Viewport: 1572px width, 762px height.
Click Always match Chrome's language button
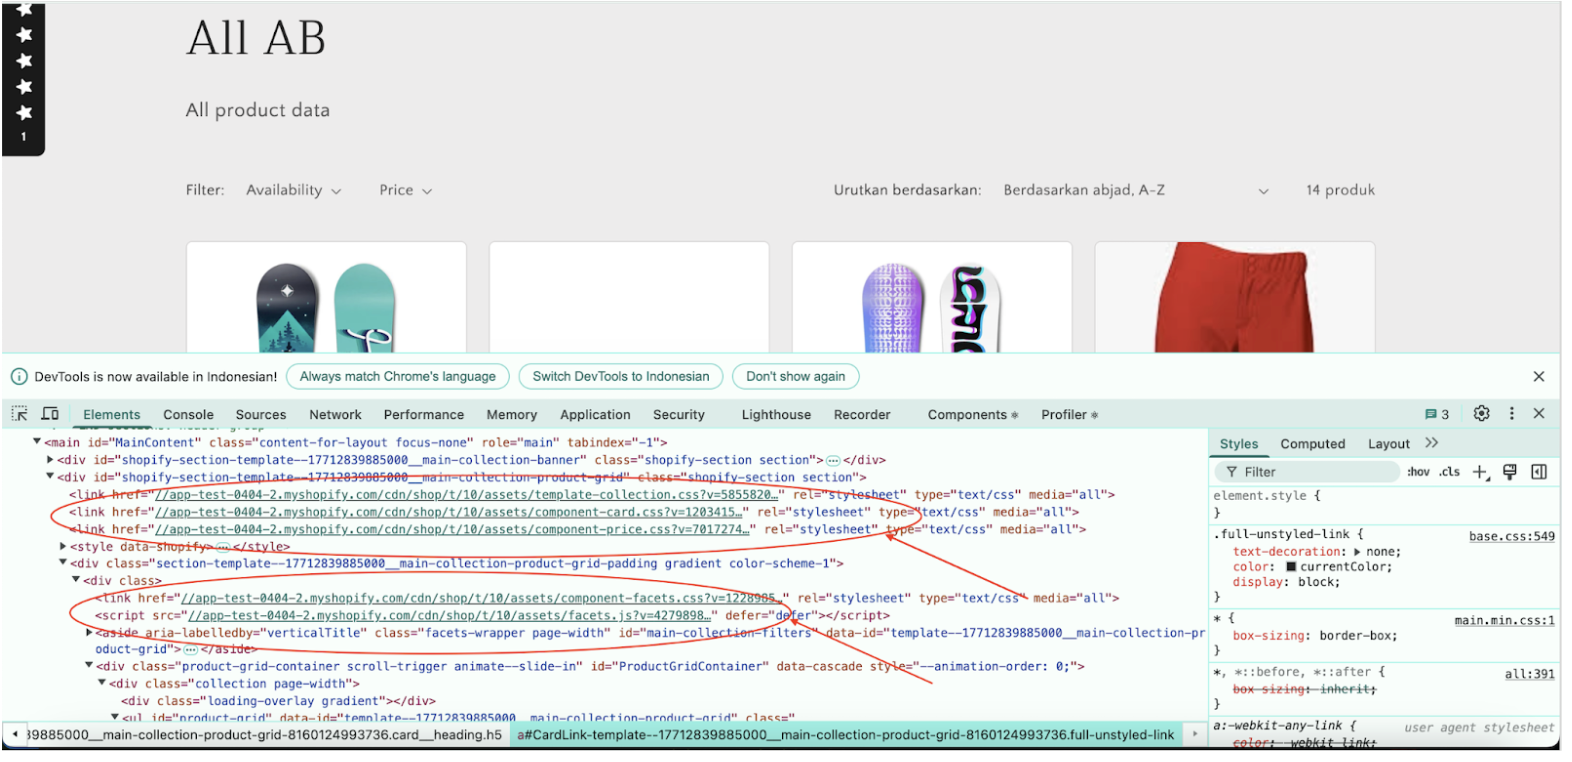(398, 377)
